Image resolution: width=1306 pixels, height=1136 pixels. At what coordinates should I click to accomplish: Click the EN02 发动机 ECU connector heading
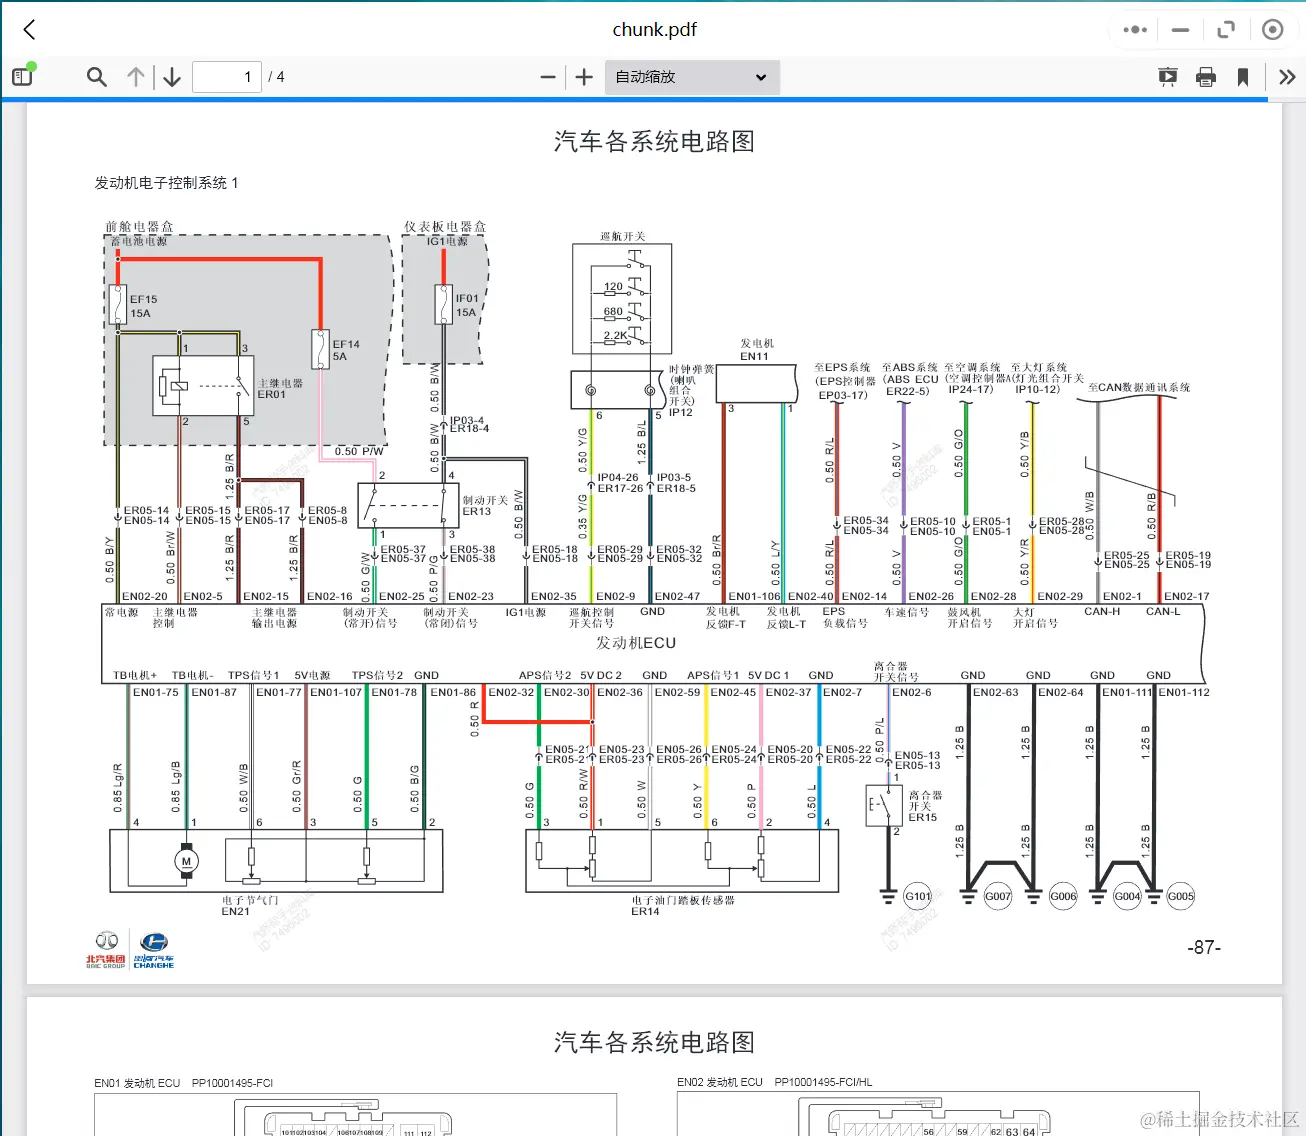[774, 1082]
